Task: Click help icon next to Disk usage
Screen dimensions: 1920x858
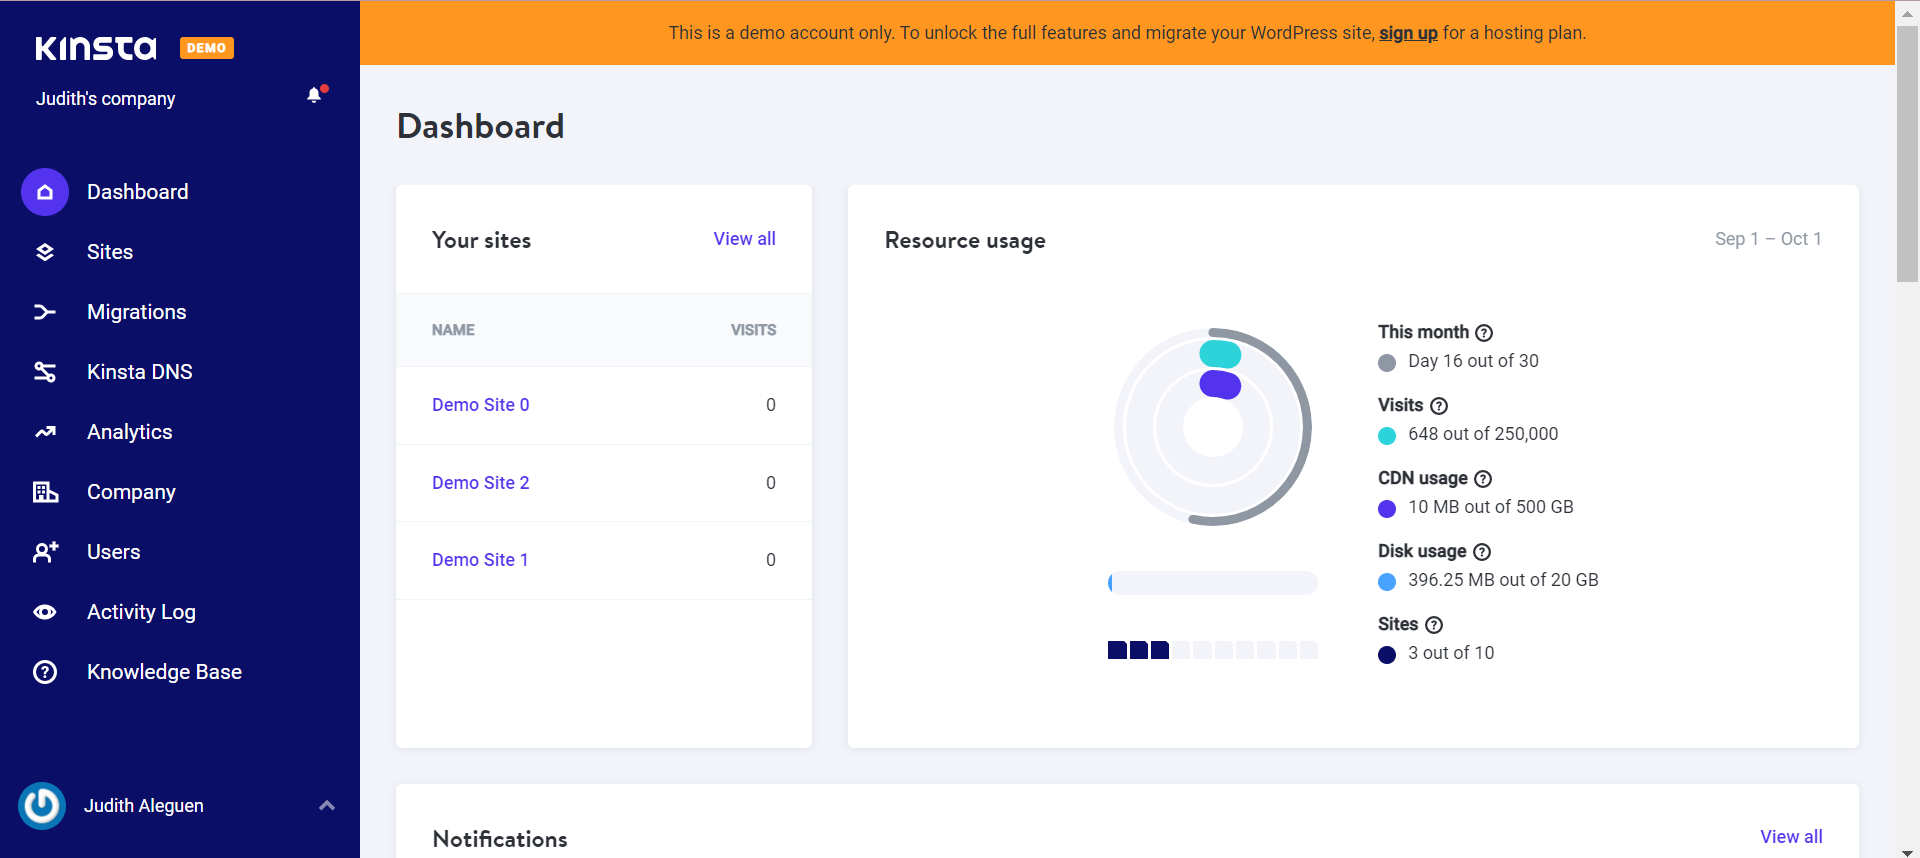Action: tap(1482, 552)
